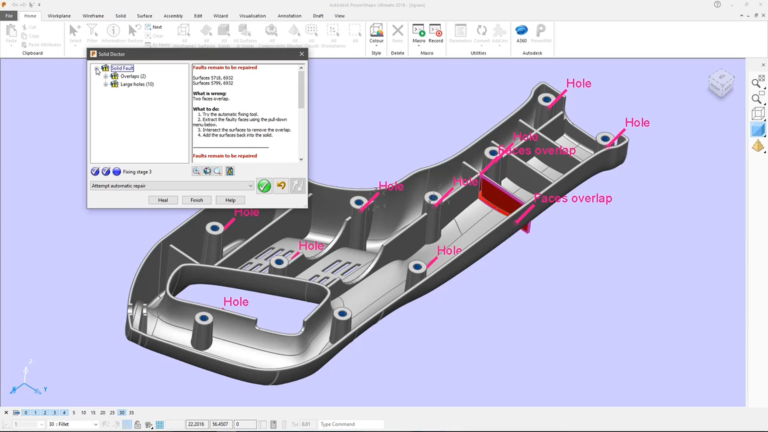Click the view cube in the viewport

point(721,83)
